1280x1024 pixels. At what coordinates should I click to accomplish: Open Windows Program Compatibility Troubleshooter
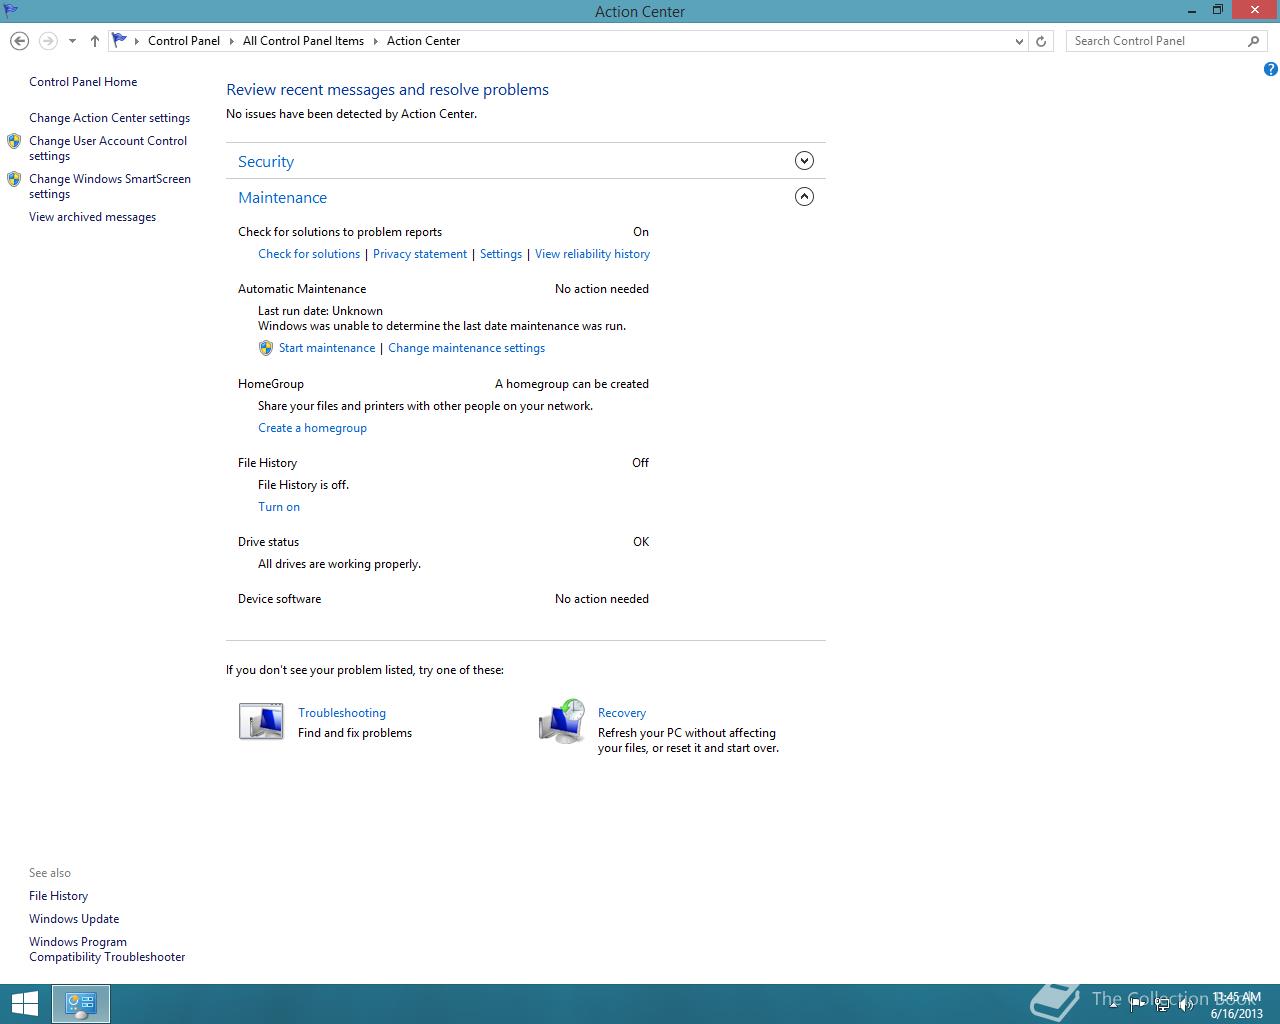(107, 949)
